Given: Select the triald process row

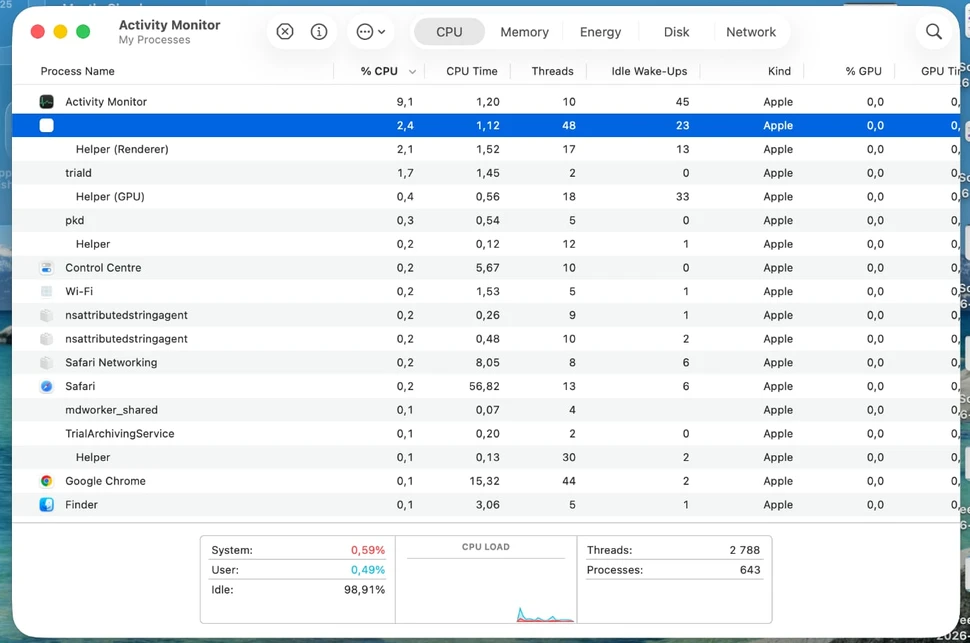Looking at the screenshot, I should coord(486,173).
